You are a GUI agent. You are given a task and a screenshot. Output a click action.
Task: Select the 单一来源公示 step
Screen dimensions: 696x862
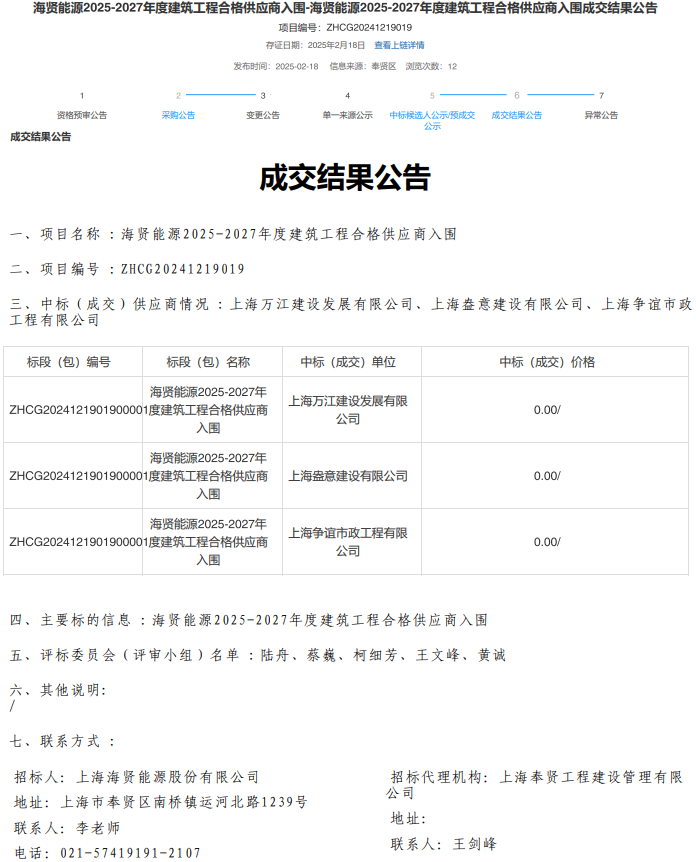(x=347, y=115)
